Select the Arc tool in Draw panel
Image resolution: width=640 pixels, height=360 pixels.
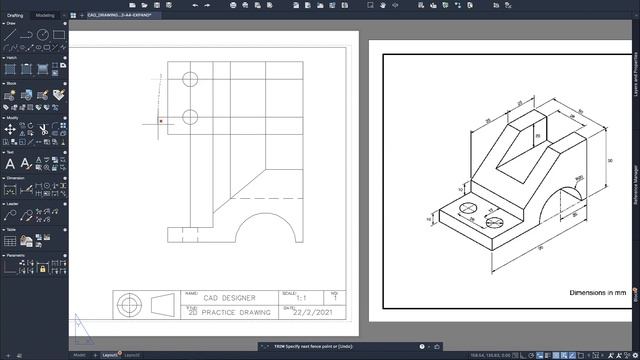click(6, 48)
